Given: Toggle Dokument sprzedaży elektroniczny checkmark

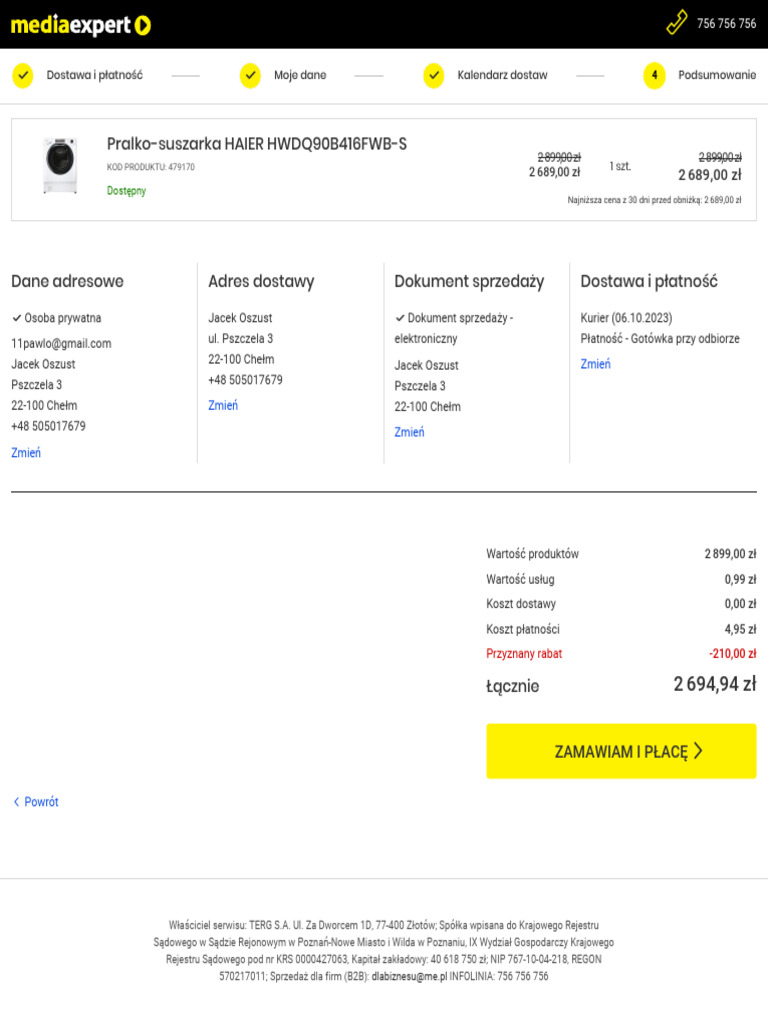Looking at the screenshot, I should pos(400,318).
